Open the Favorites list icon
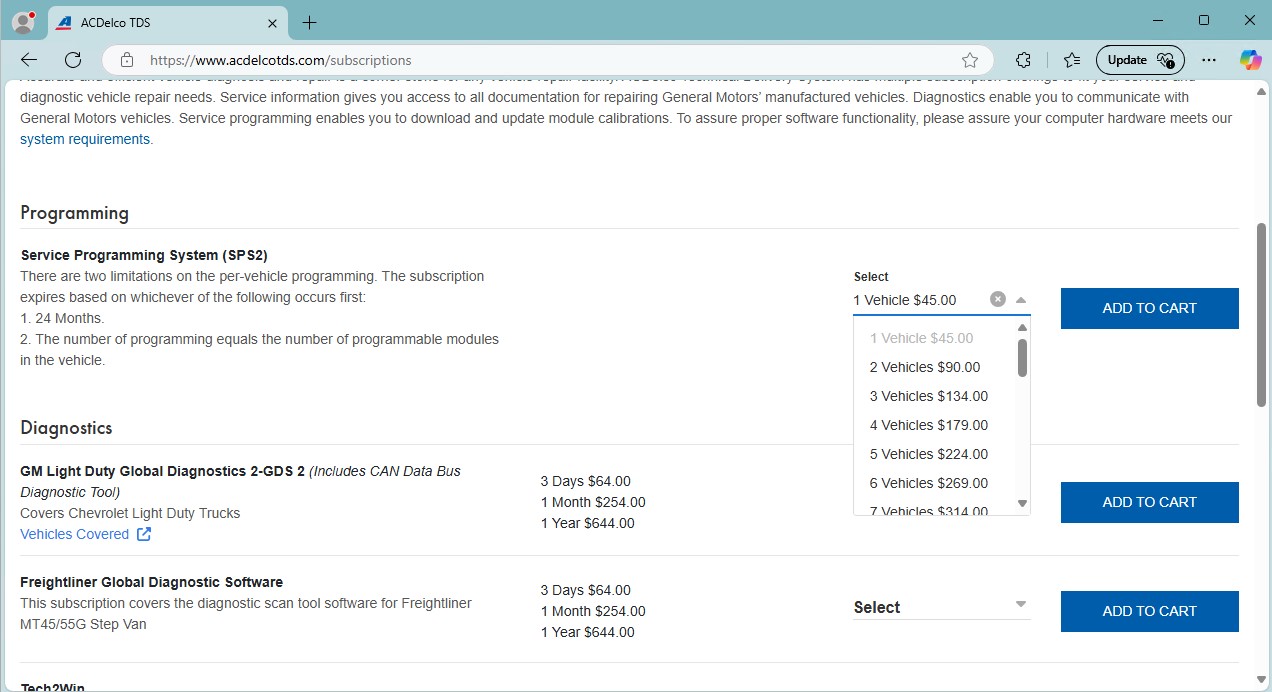1272x692 pixels. point(1072,60)
